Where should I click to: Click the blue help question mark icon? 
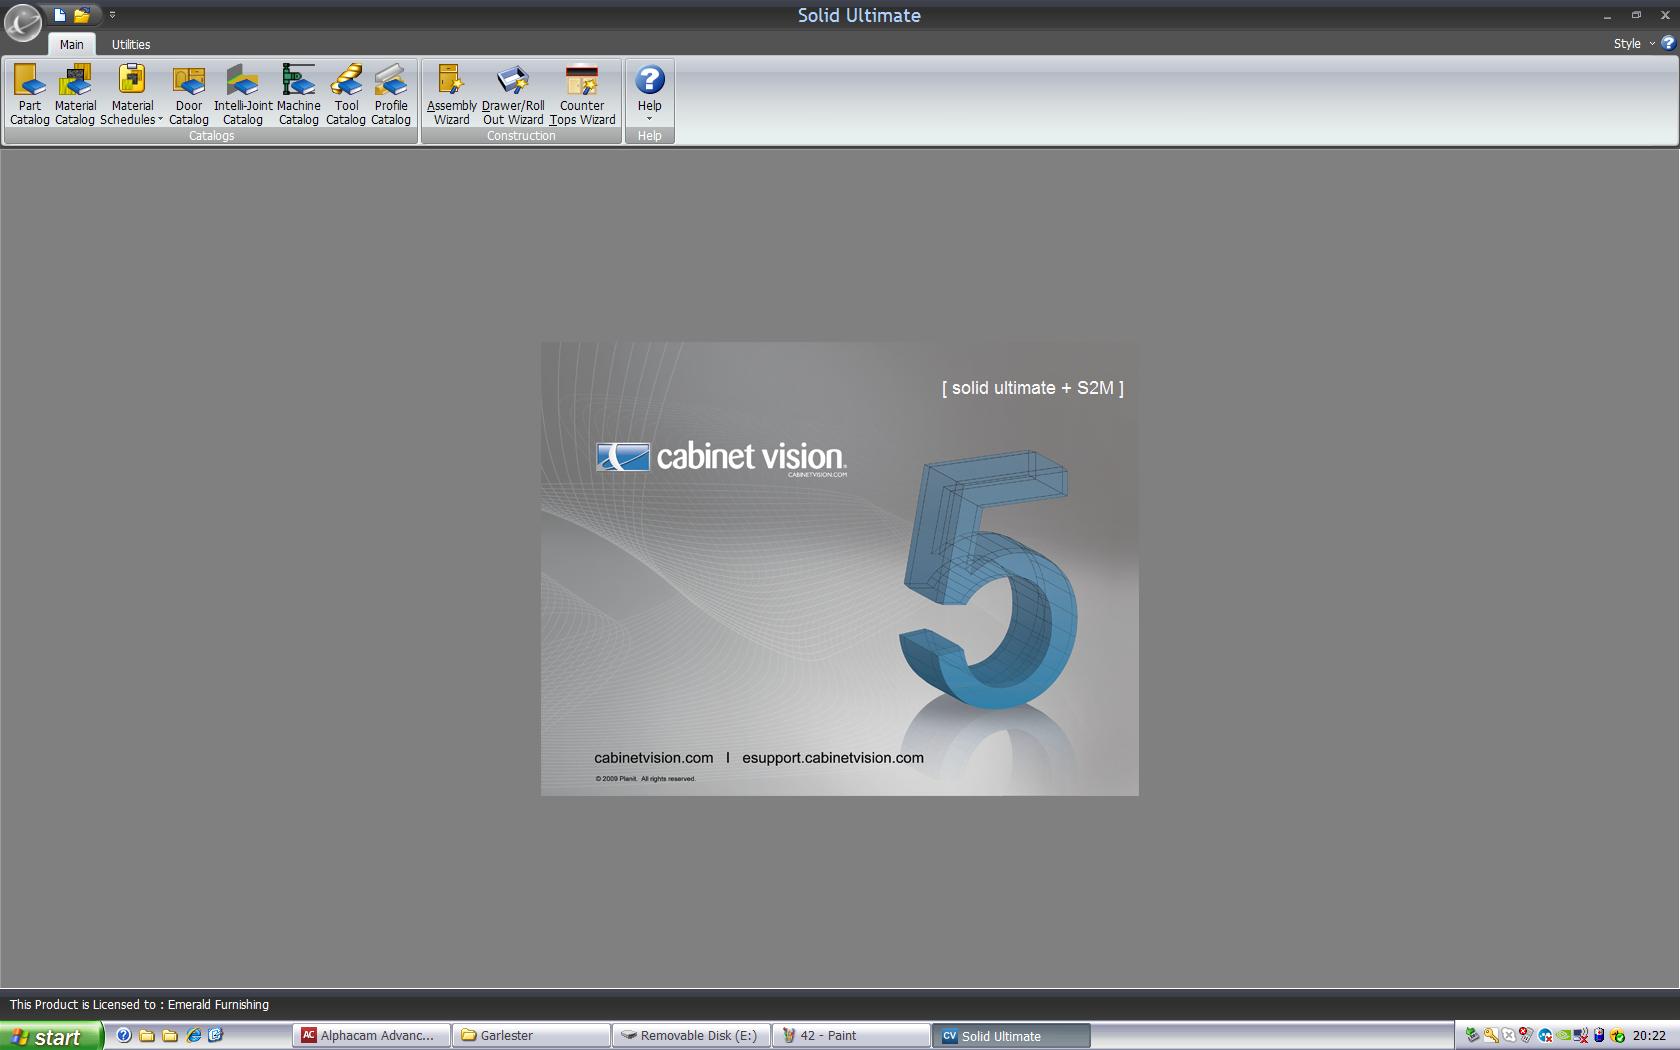tap(1668, 43)
